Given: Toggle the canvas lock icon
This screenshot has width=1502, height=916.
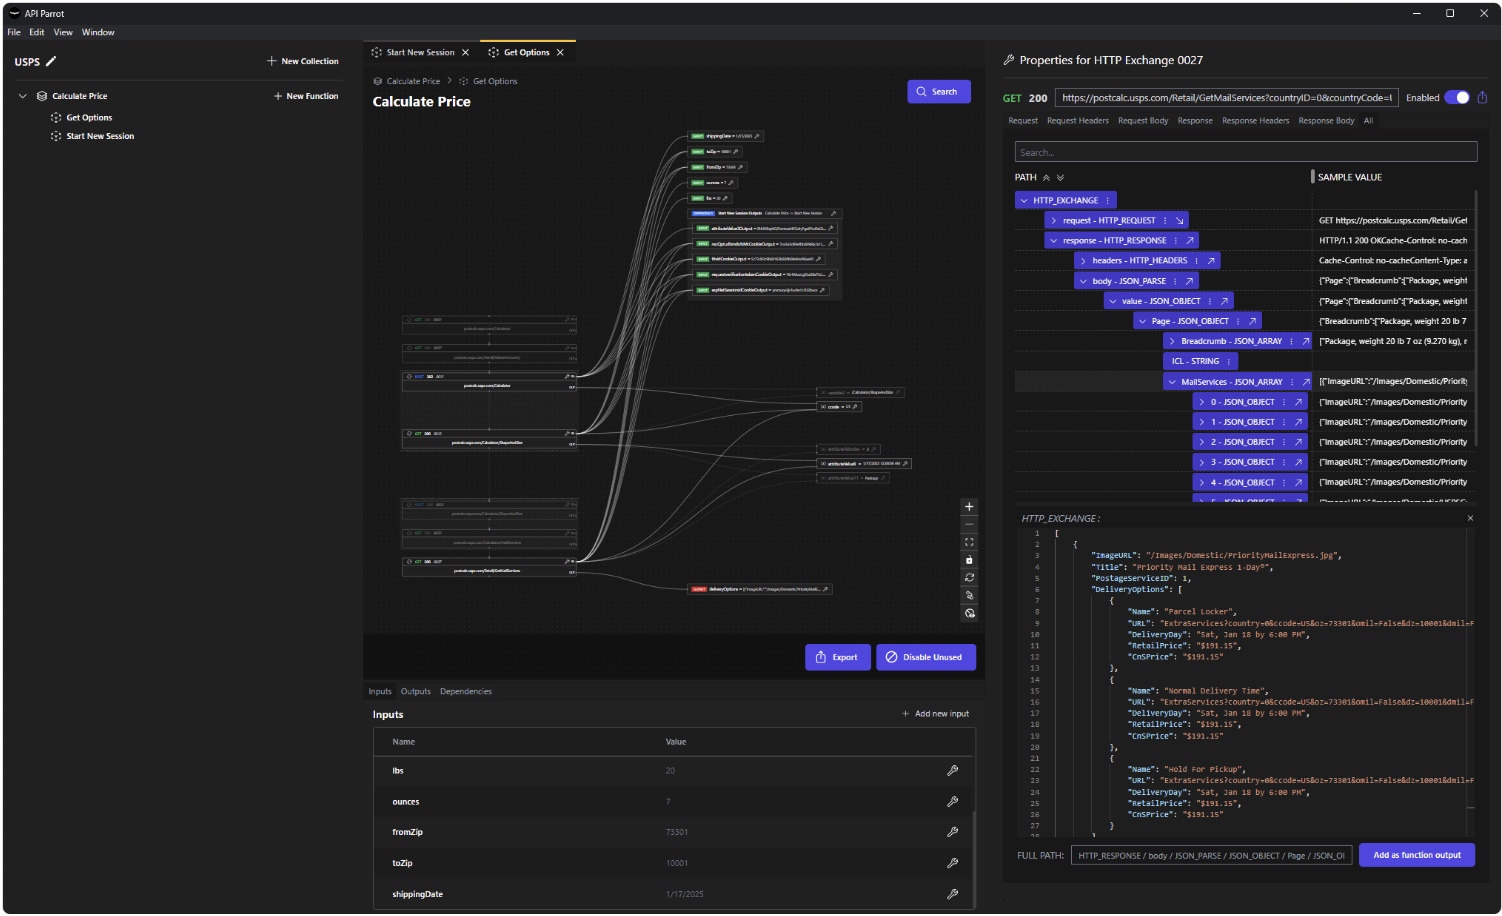Looking at the screenshot, I should point(968,560).
